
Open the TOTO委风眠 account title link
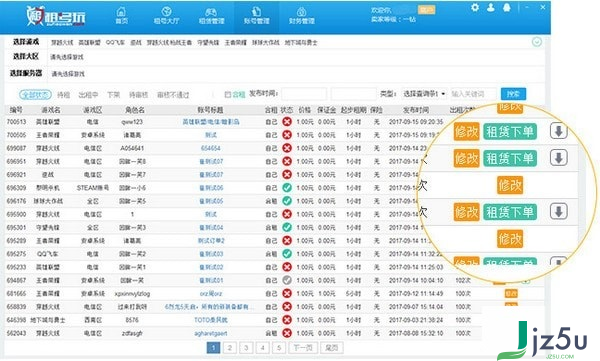[x=210, y=320]
